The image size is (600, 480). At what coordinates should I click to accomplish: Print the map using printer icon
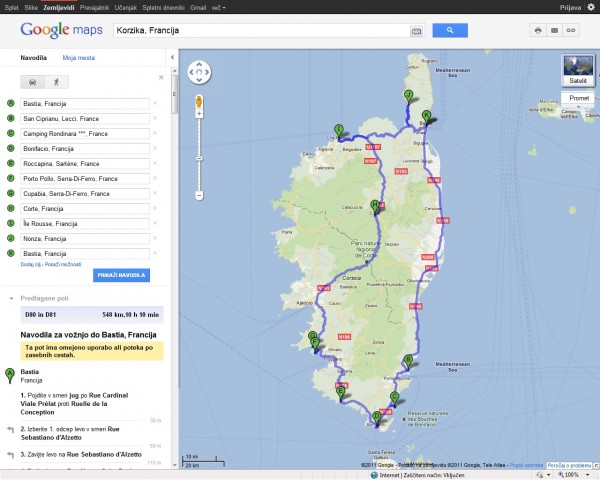point(537,31)
